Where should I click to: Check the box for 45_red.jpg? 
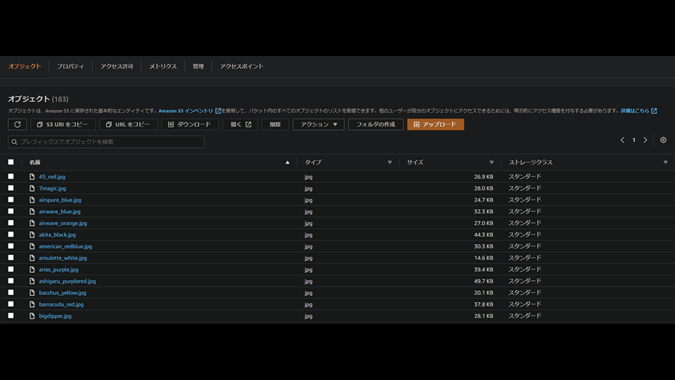(x=11, y=176)
